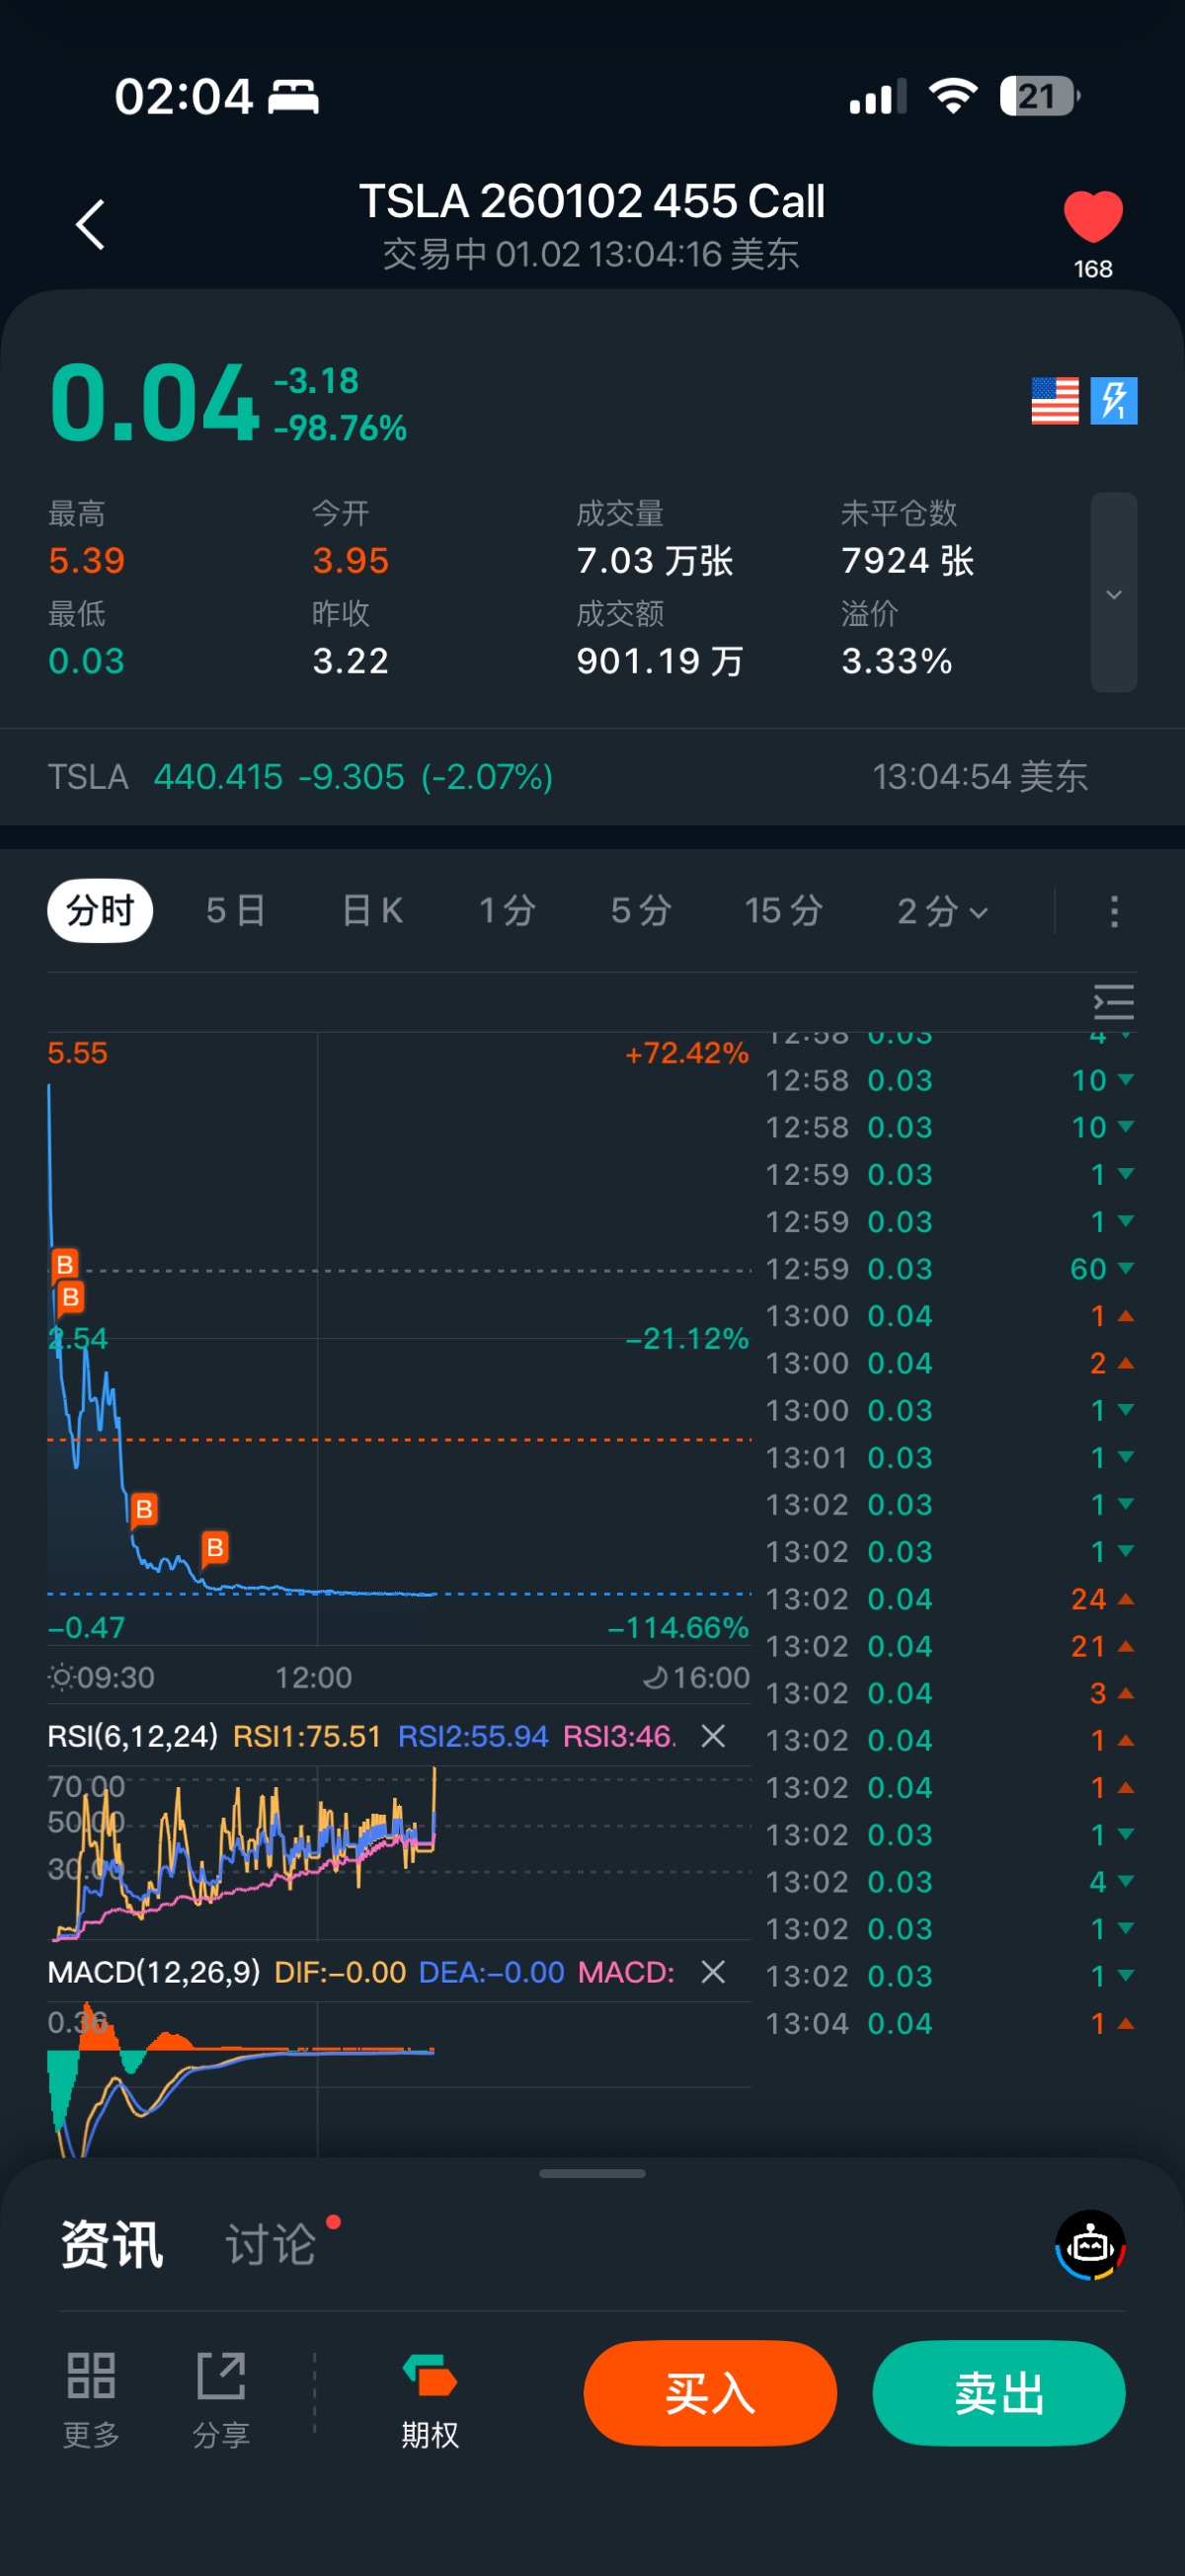Go back with the left arrow
1185x2576 pixels.
click(x=90, y=224)
